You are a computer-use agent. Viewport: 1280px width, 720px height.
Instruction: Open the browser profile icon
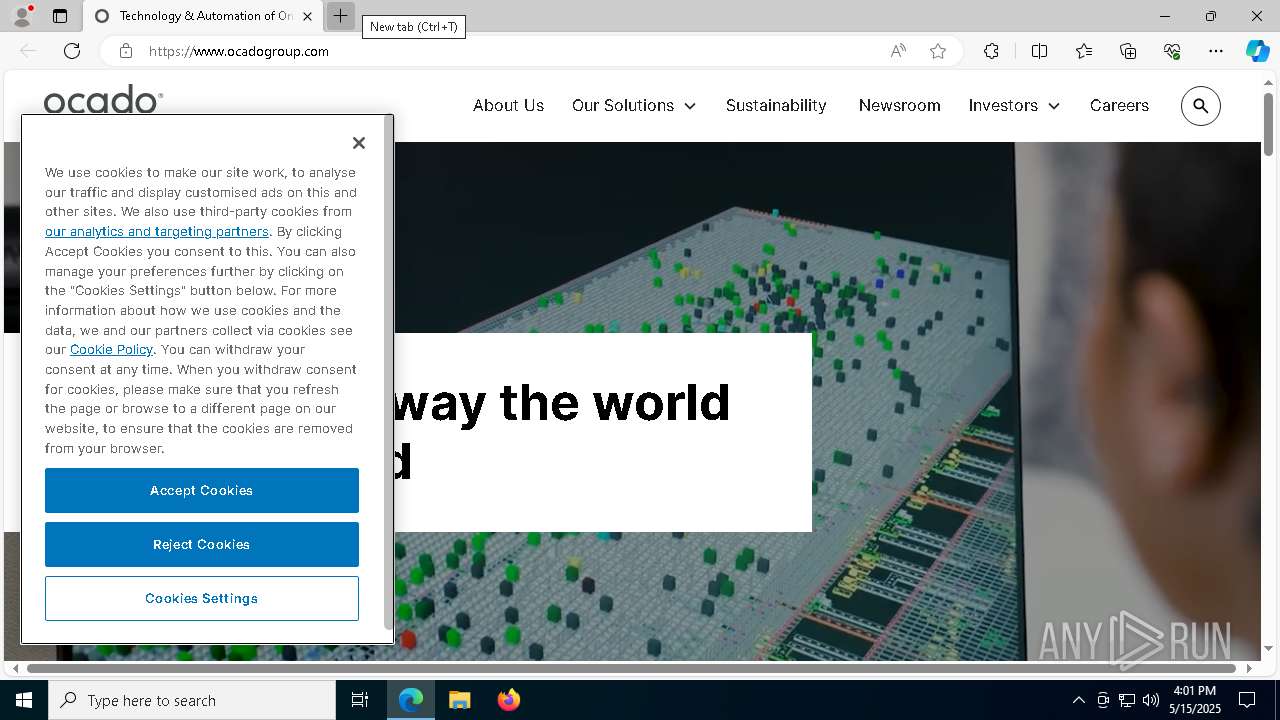point(21,16)
